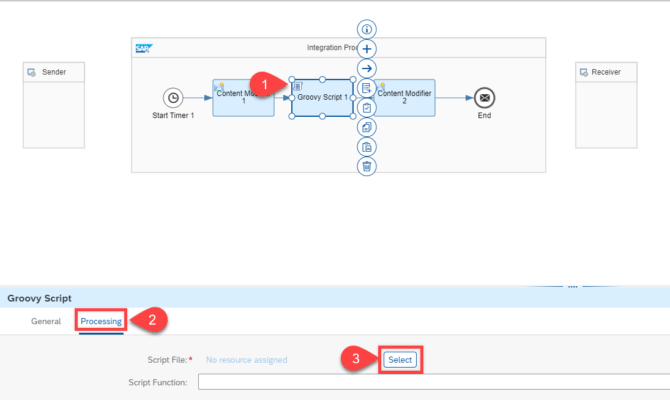Click the Script Function input field

tap(430, 382)
